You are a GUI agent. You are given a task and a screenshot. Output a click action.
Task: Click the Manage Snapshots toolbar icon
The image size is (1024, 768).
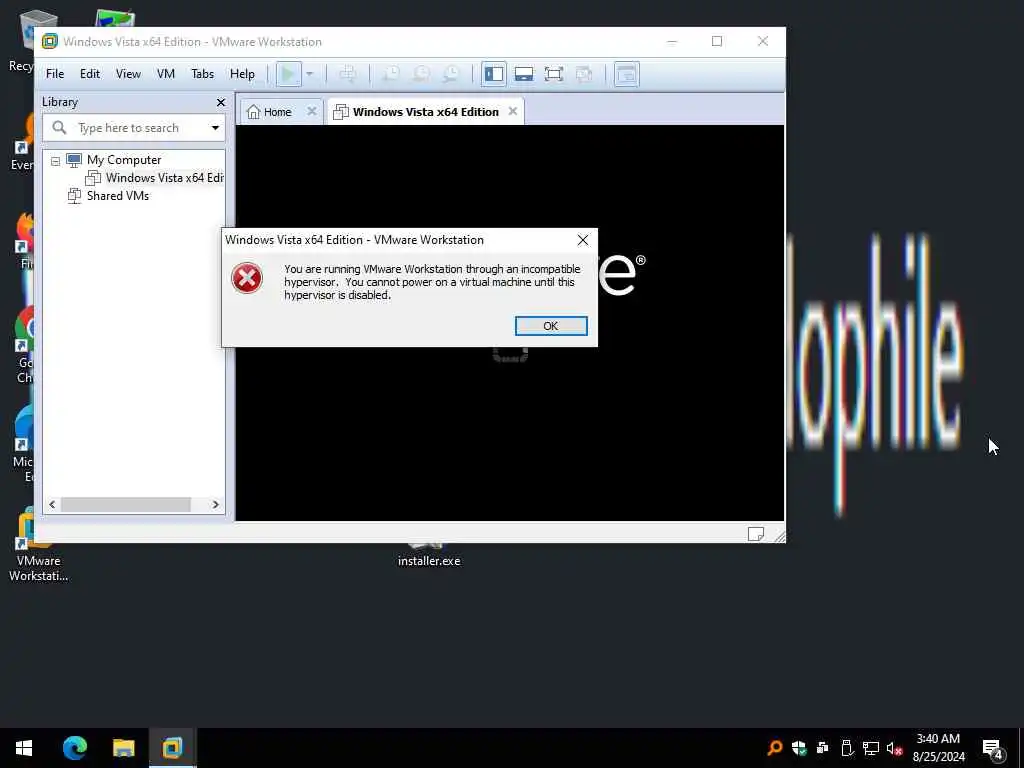point(451,74)
